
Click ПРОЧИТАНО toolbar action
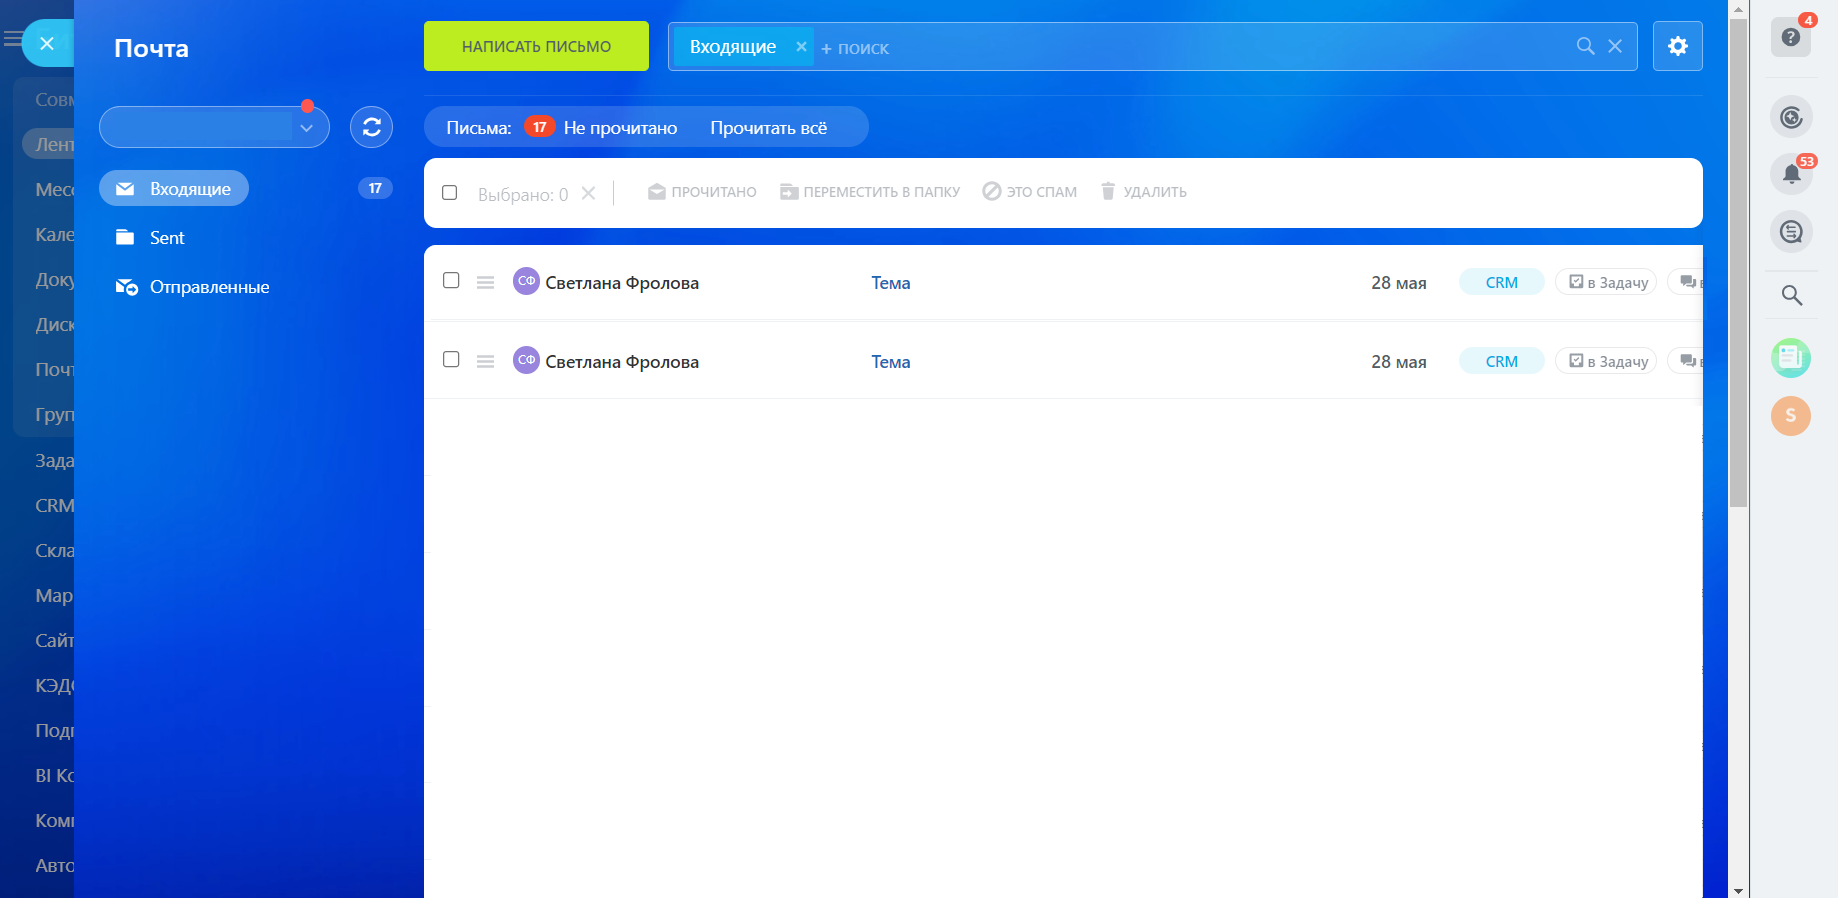point(702,192)
